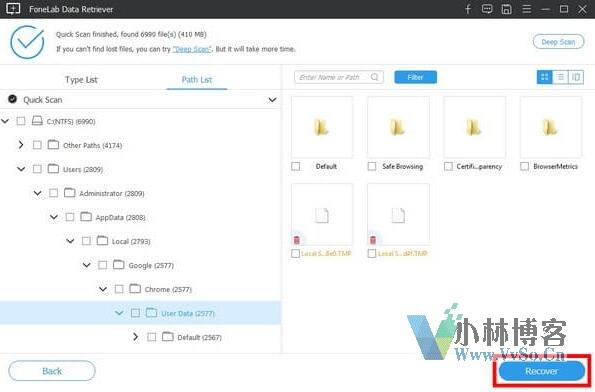Open the hamburger menu icon

click(x=526, y=9)
